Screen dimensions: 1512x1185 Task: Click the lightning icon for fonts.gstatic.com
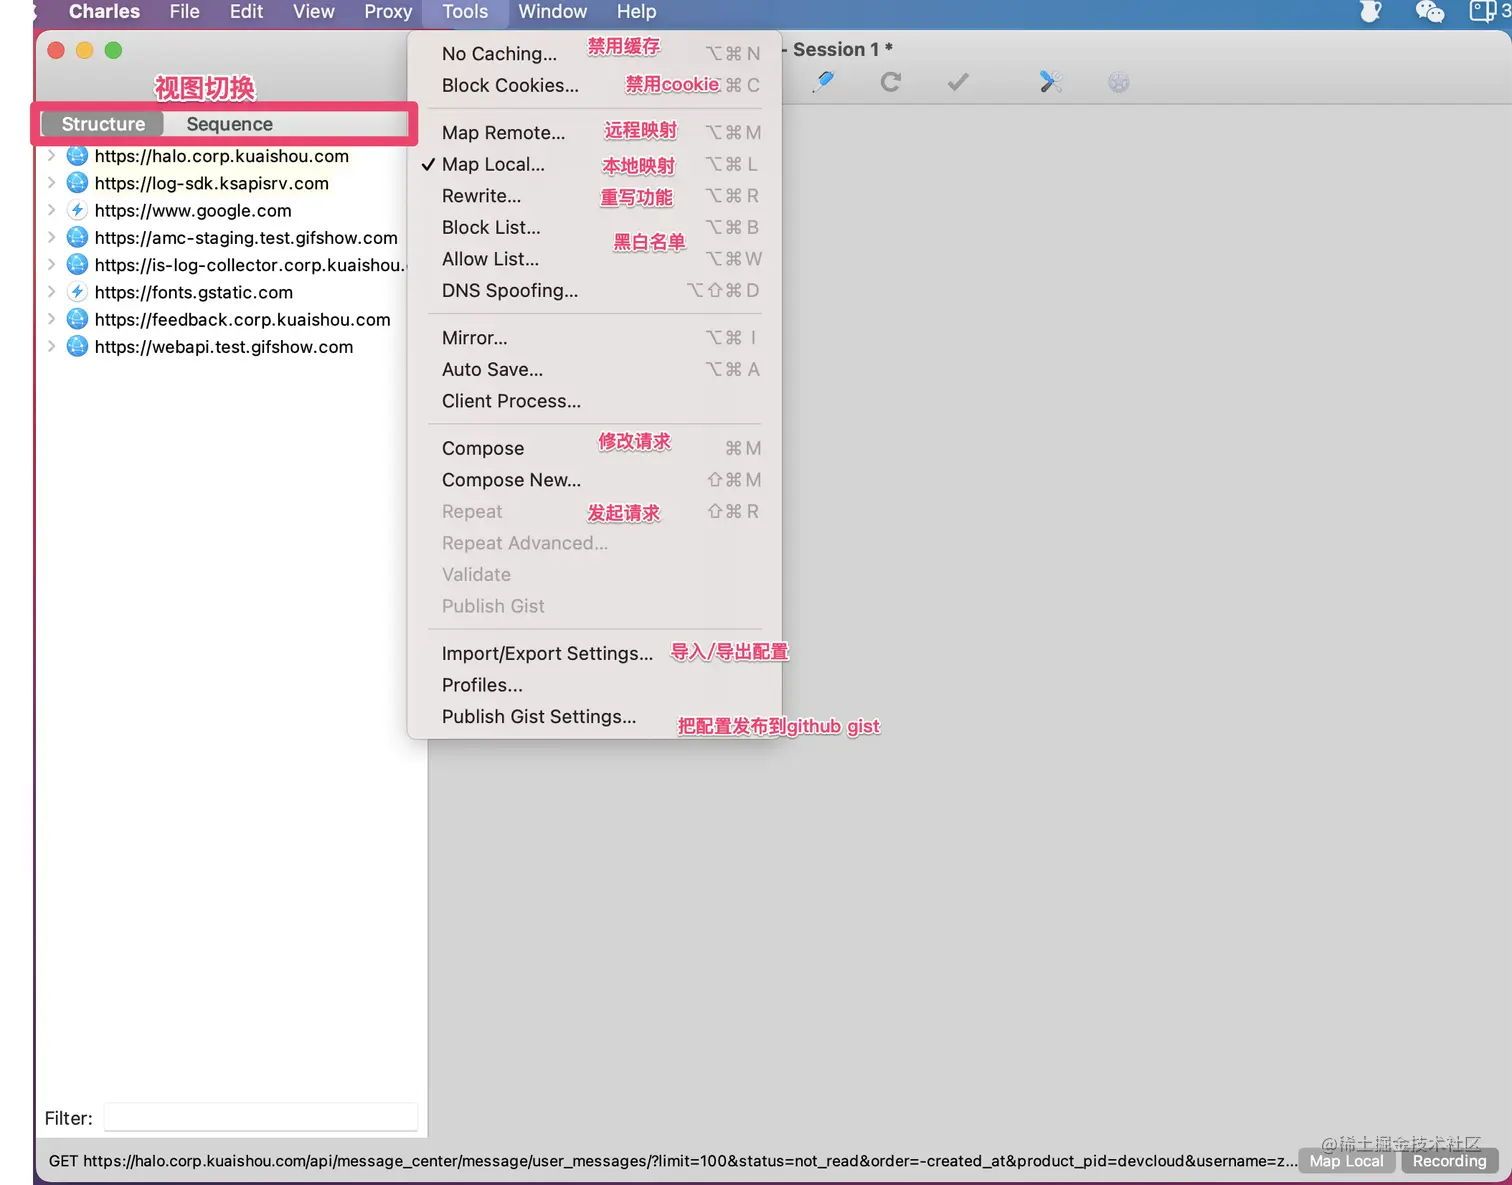pos(77,292)
